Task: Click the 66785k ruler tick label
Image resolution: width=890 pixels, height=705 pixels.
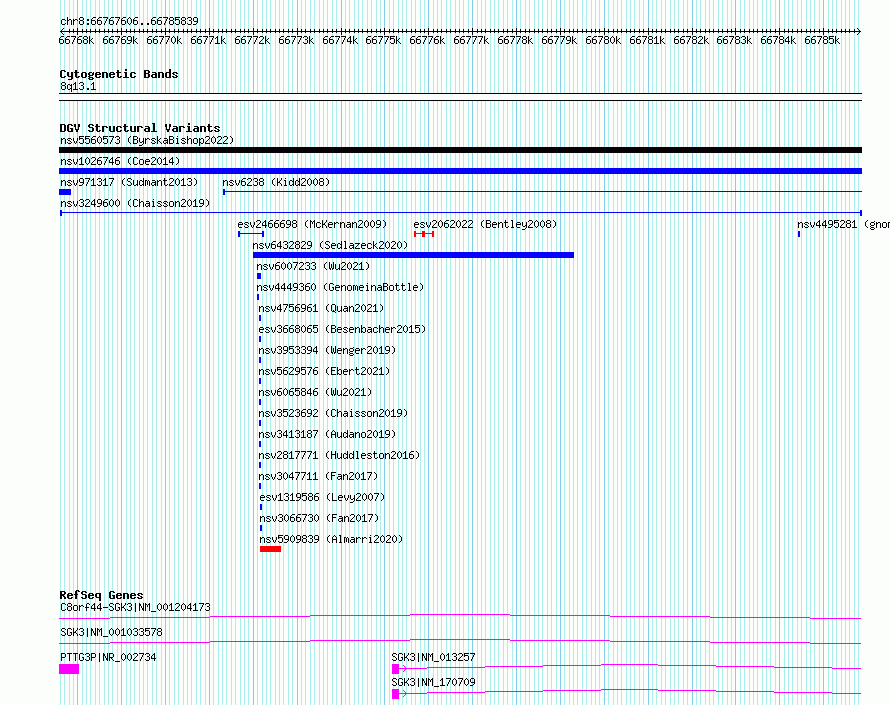Action: click(822, 40)
